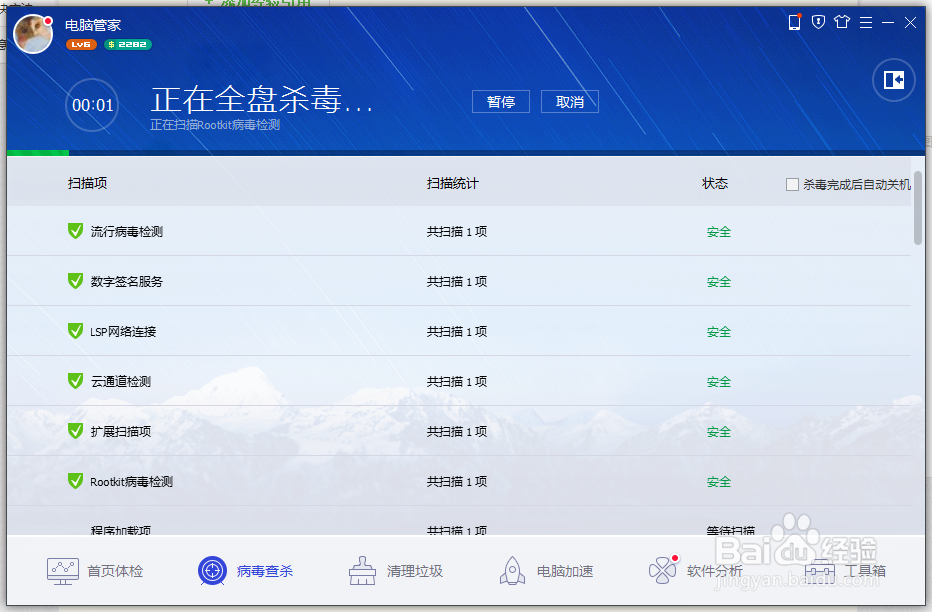The height and width of the screenshot is (612, 932).
Task: Open the phone connection icon in the title bar
Action: 795,21
